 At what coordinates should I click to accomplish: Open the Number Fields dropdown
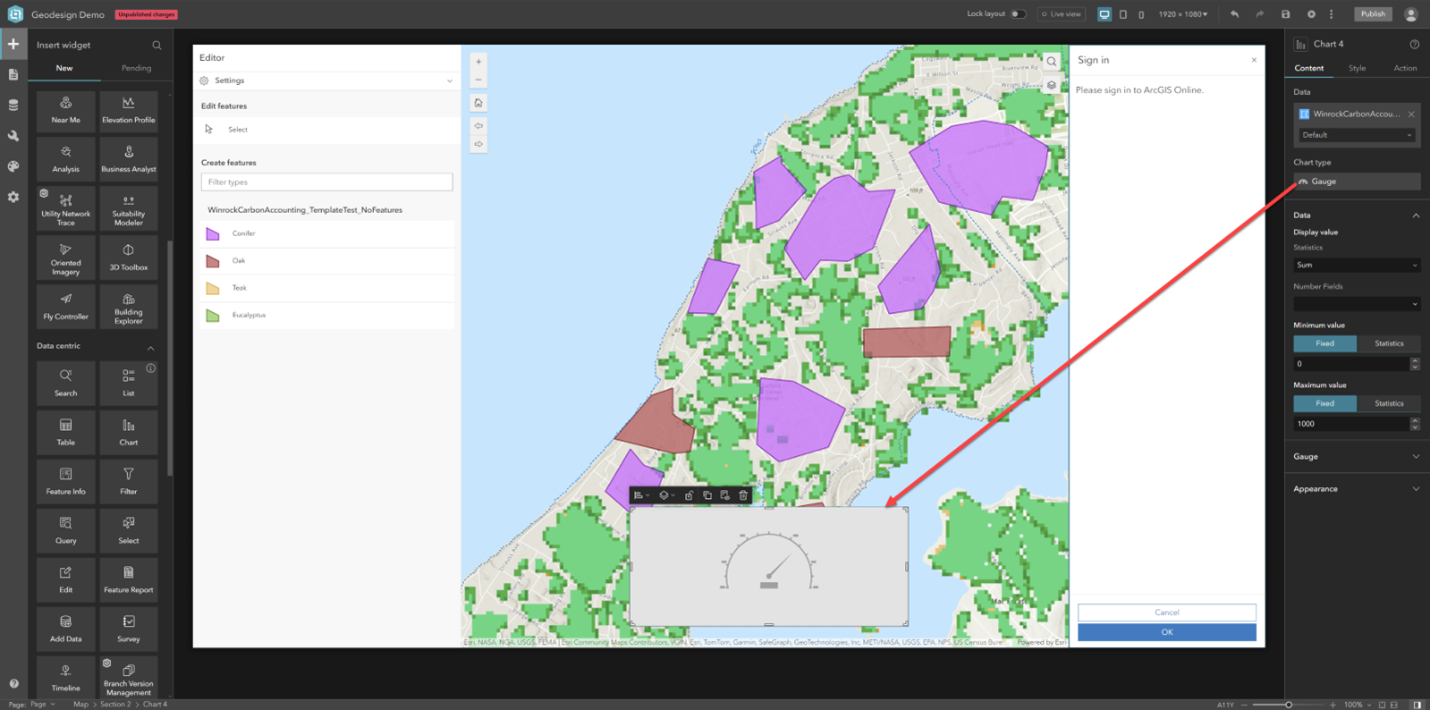click(x=1357, y=304)
